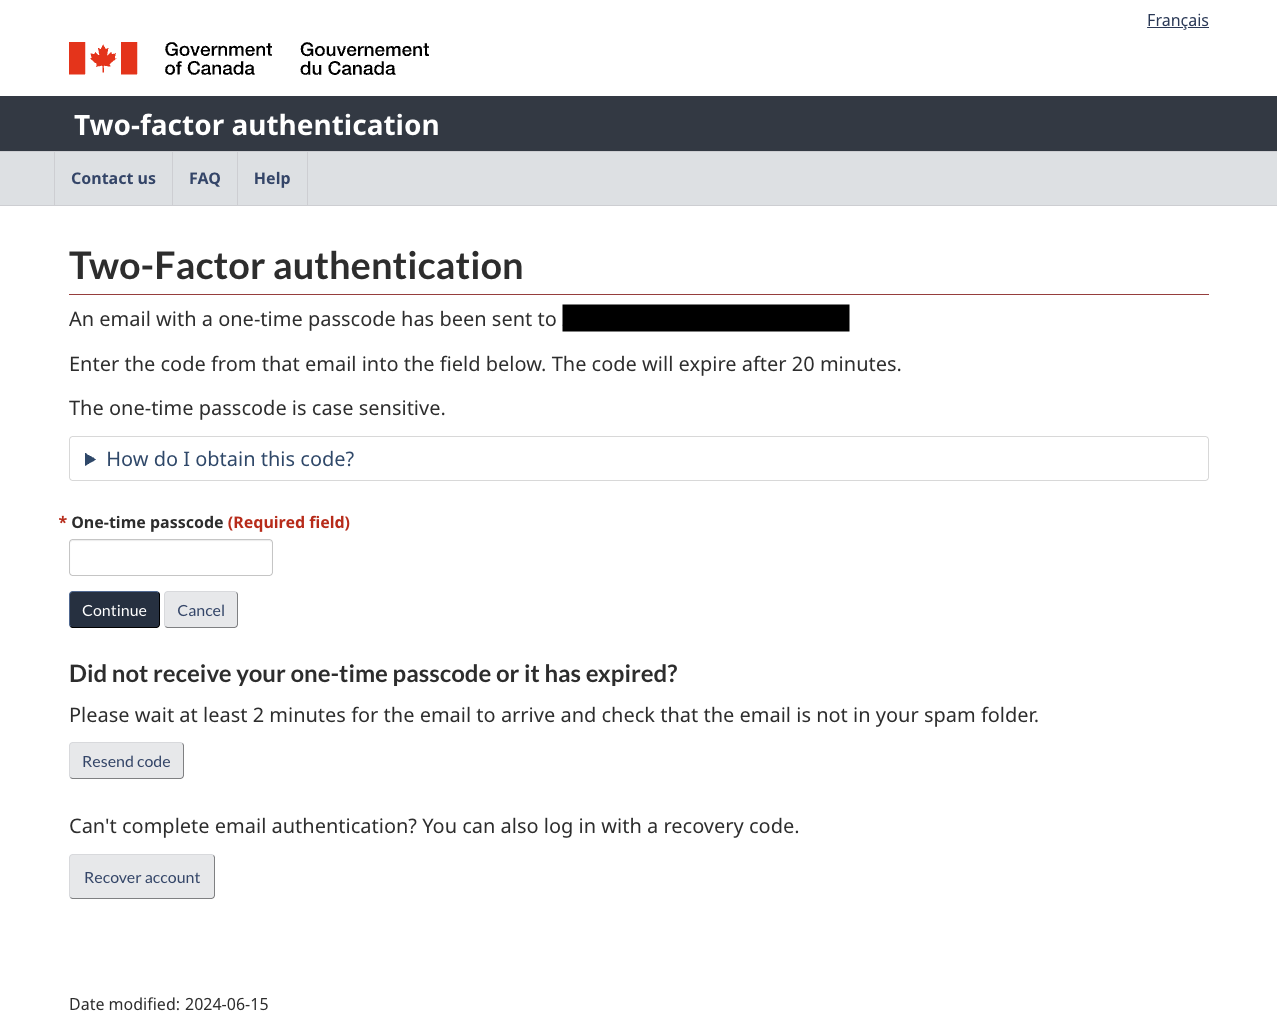This screenshot has width=1277, height=1024.
Task: Focus the One-time passcode input field
Action: coord(171,558)
